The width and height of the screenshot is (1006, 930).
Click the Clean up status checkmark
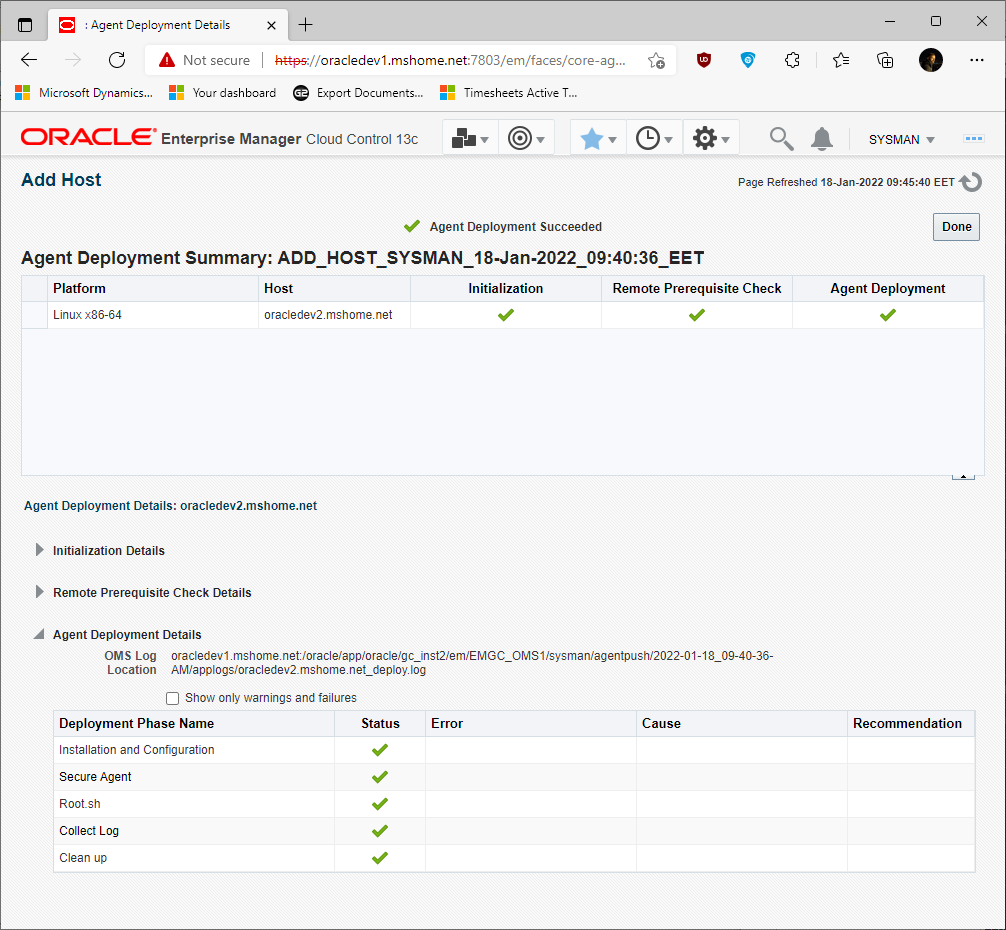click(380, 858)
